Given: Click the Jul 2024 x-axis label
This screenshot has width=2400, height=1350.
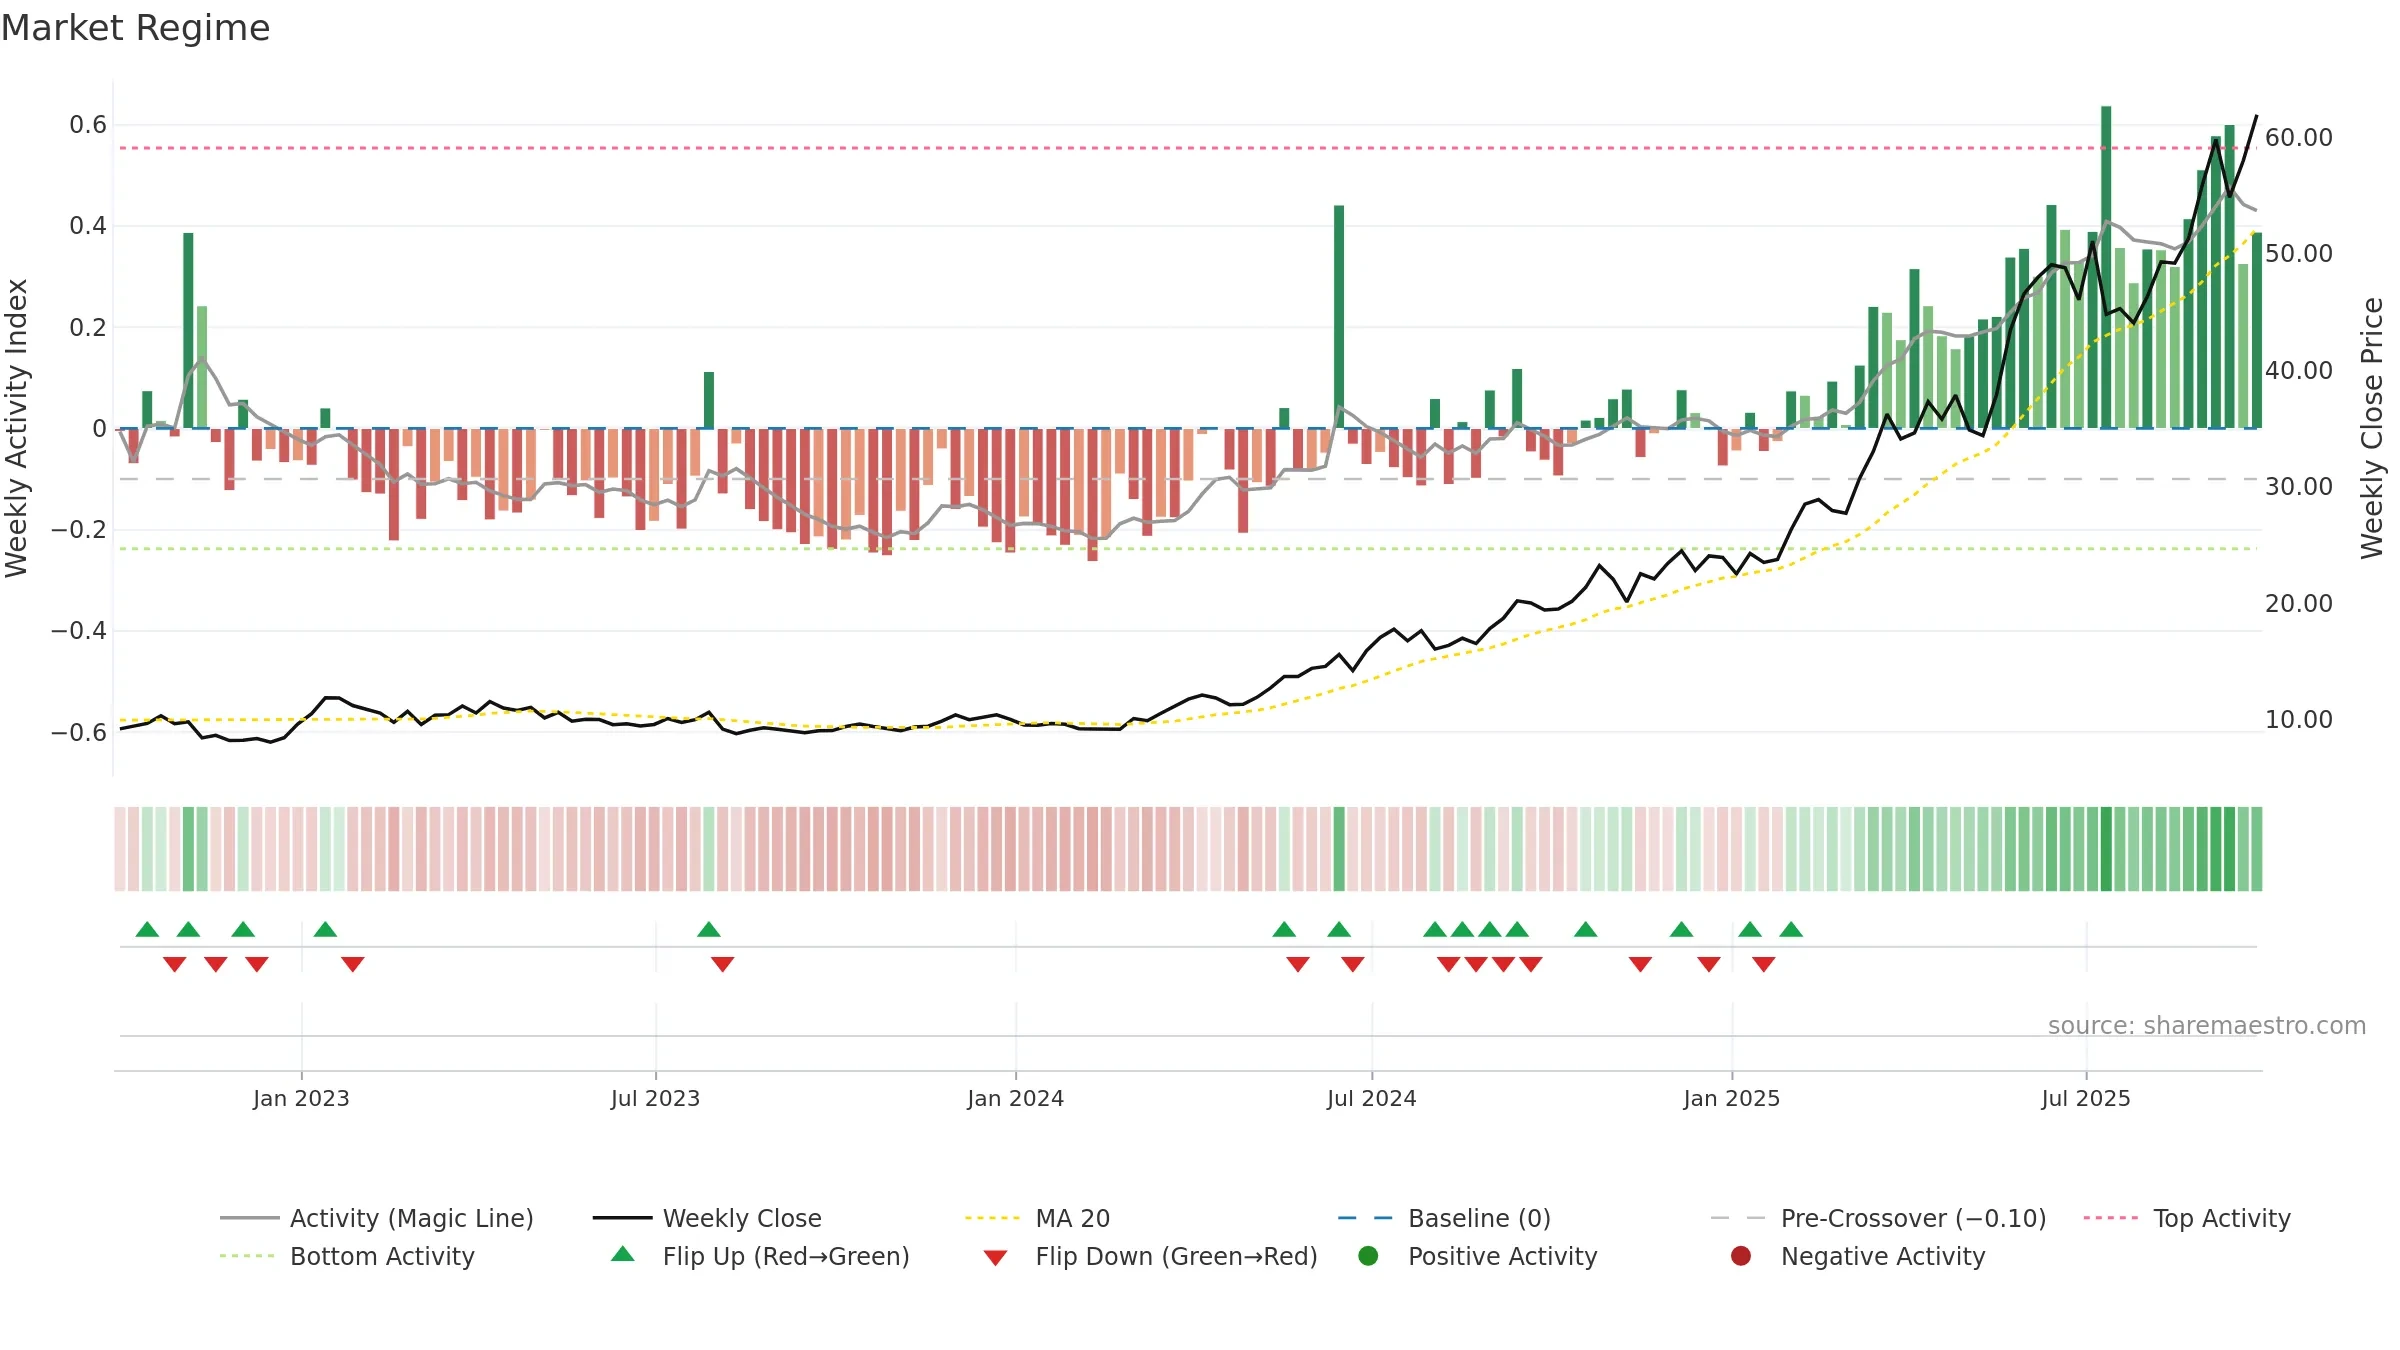Looking at the screenshot, I should [1371, 1099].
